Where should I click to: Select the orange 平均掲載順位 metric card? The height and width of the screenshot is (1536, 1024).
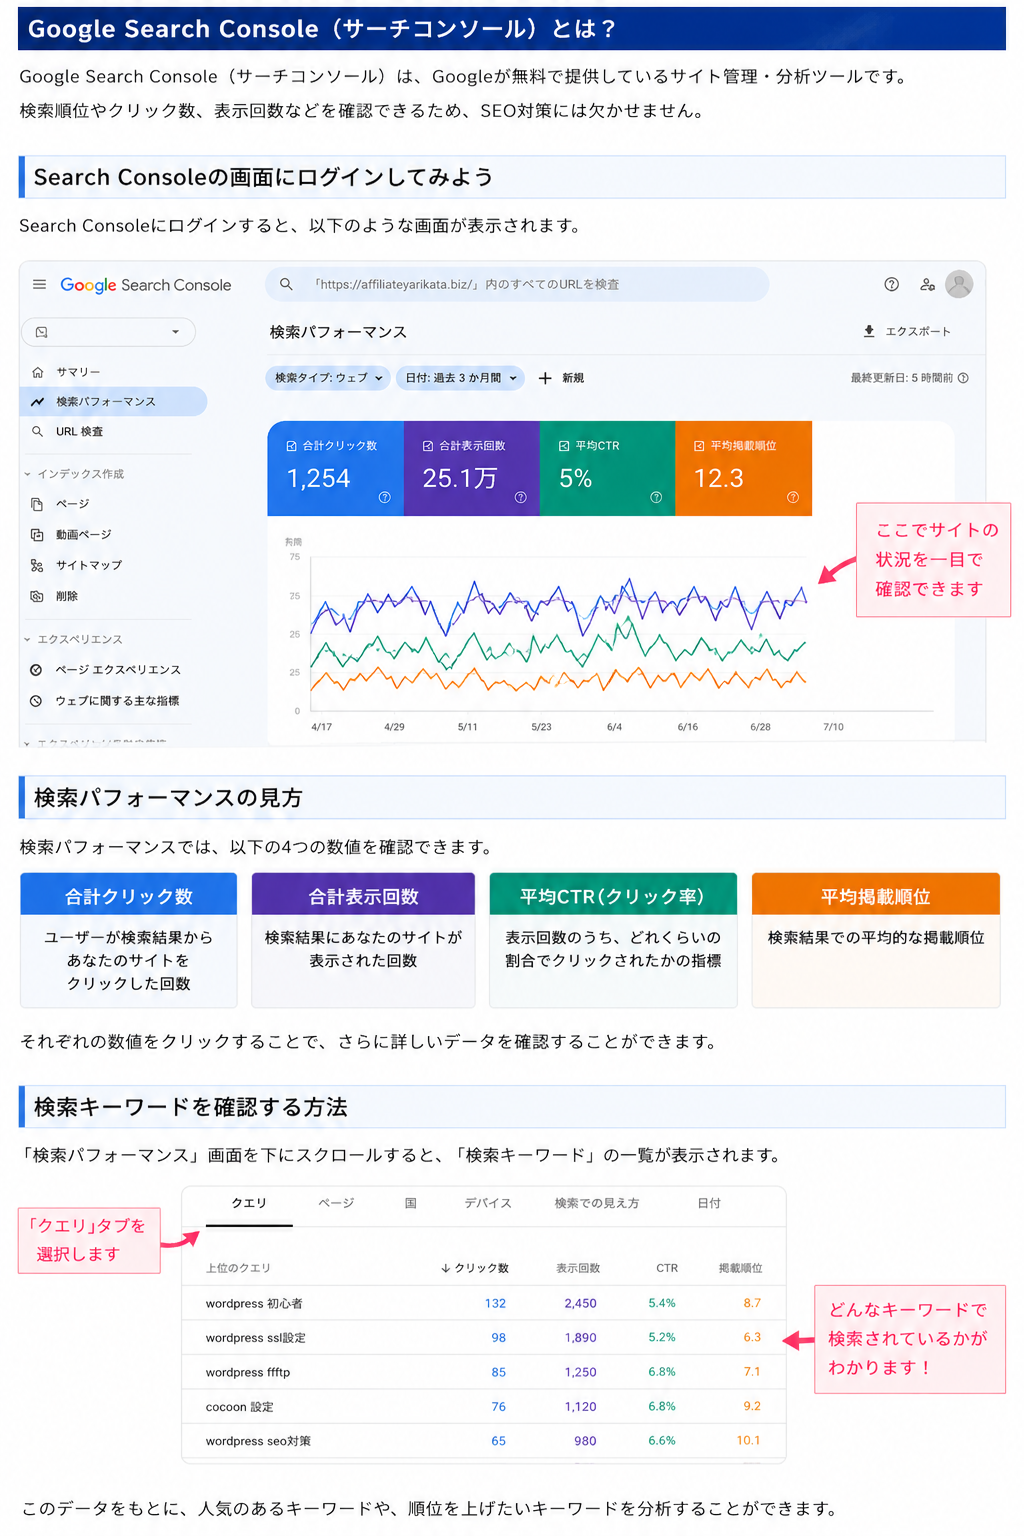point(744,468)
